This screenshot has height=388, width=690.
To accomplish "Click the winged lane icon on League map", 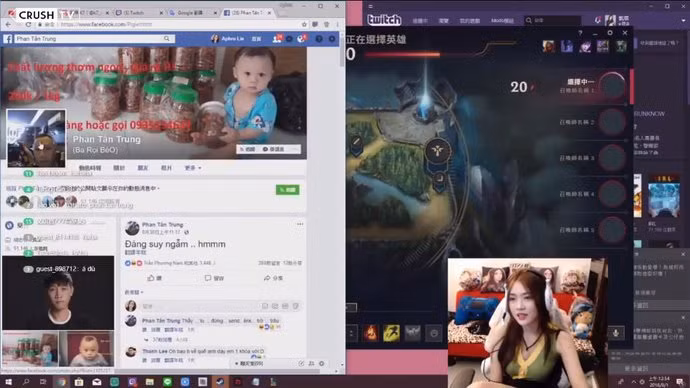I will click(437, 150).
